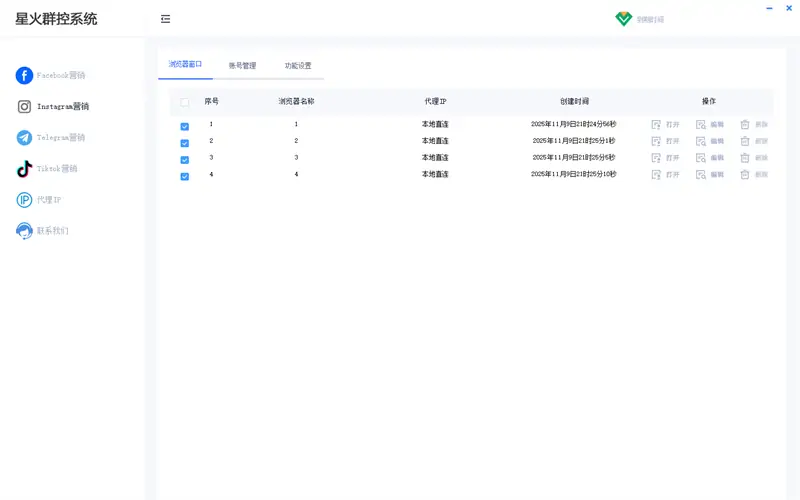Open Telegram营销 in the sidebar
The height and width of the screenshot is (500, 800).
(51, 138)
